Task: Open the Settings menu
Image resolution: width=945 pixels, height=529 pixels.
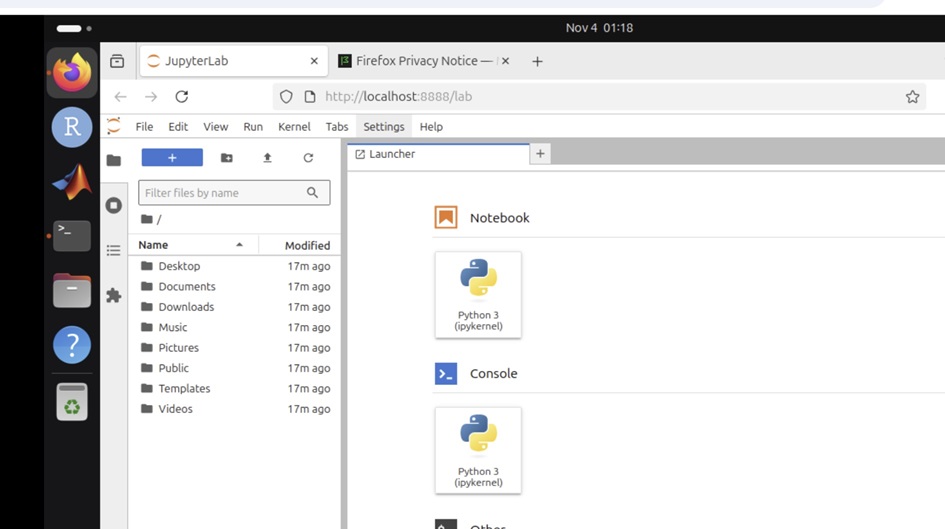Action: point(384,127)
